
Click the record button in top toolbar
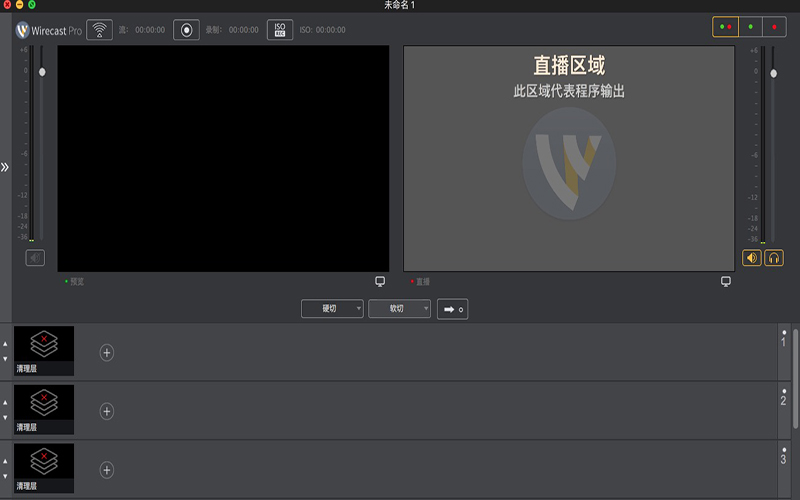(x=186, y=30)
